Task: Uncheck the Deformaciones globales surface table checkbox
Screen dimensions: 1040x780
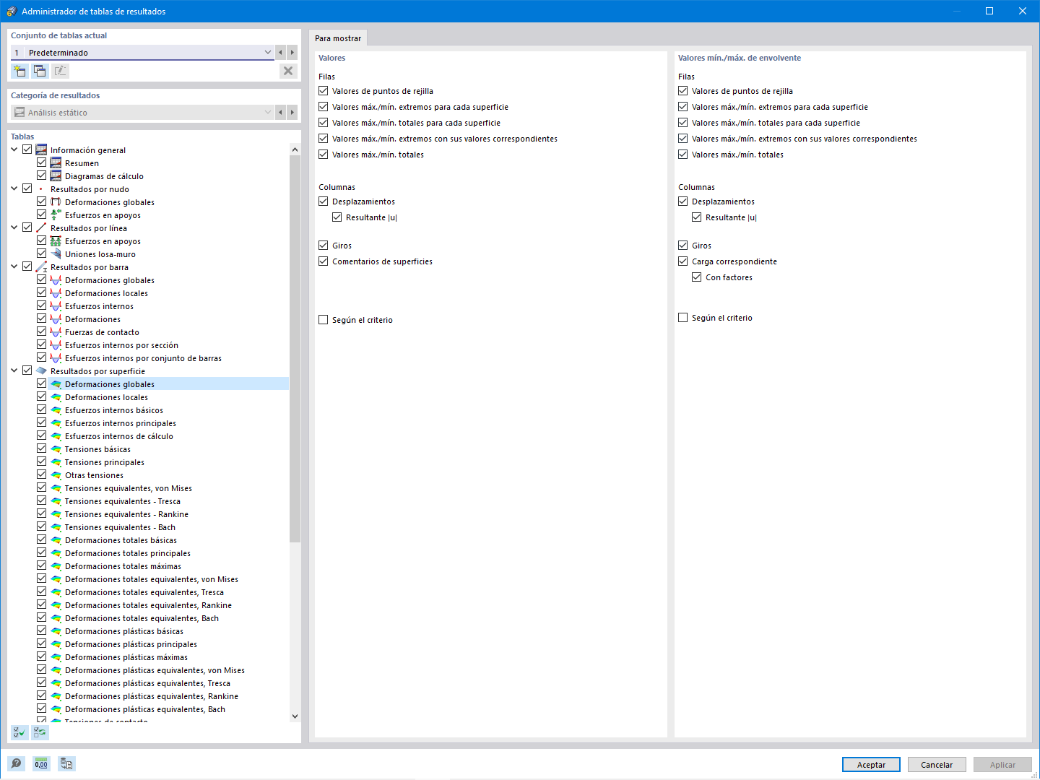Action: [x=41, y=384]
